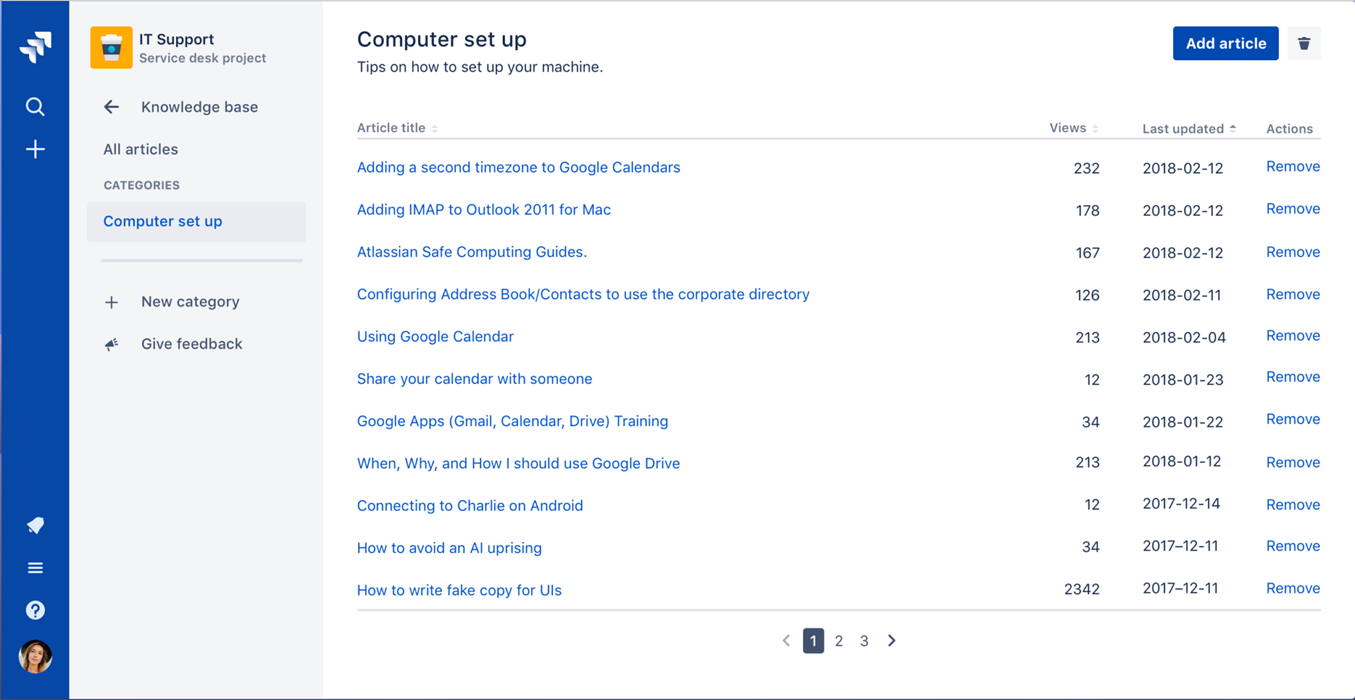Delete this category using the trash icon
1355x700 pixels.
pyautogui.click(x=1304, y=43)
